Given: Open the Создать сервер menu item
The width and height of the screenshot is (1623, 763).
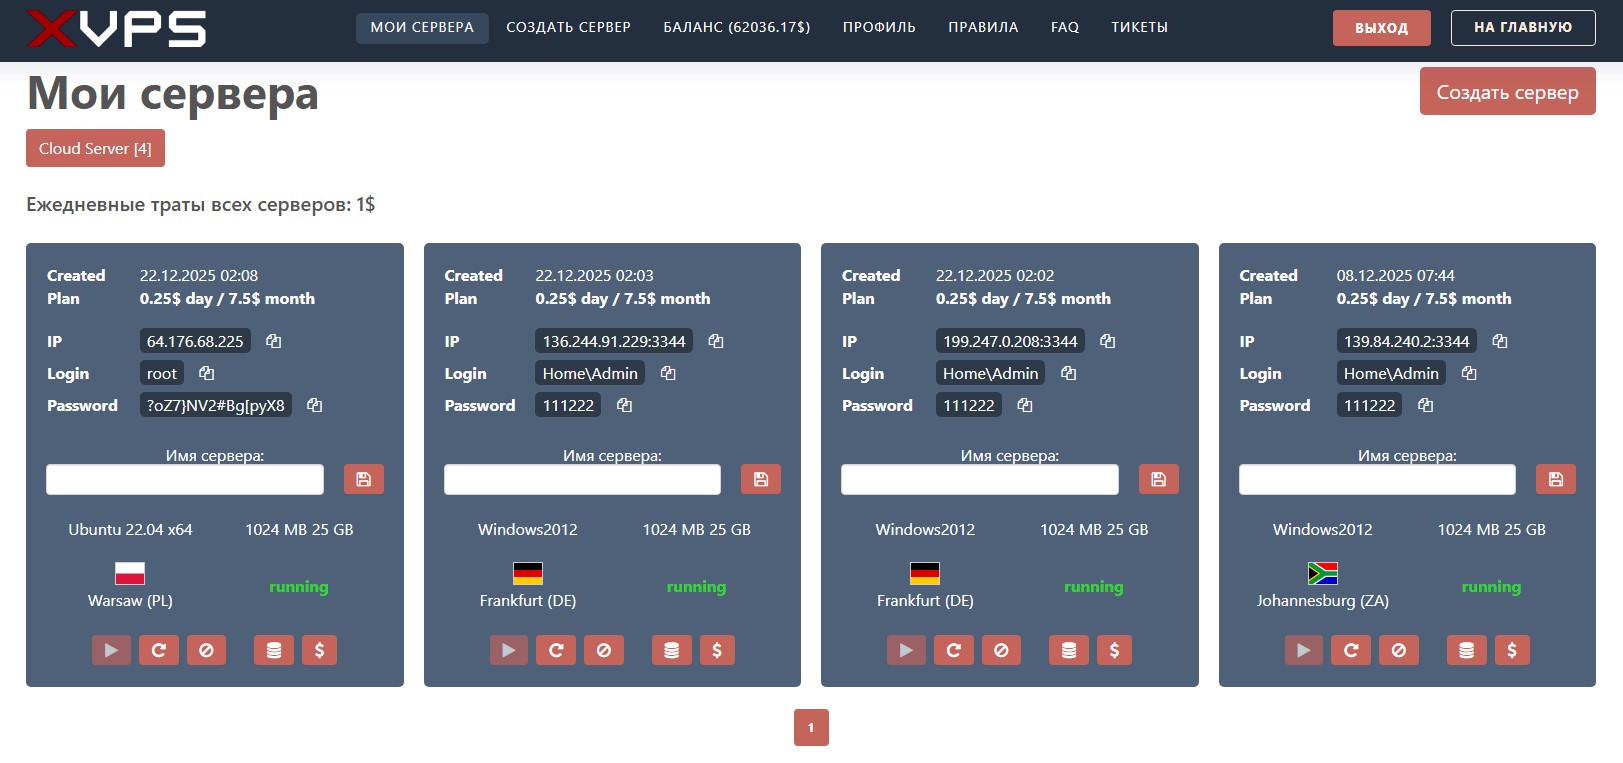Looking at the screenshot, I should (568, 27).
